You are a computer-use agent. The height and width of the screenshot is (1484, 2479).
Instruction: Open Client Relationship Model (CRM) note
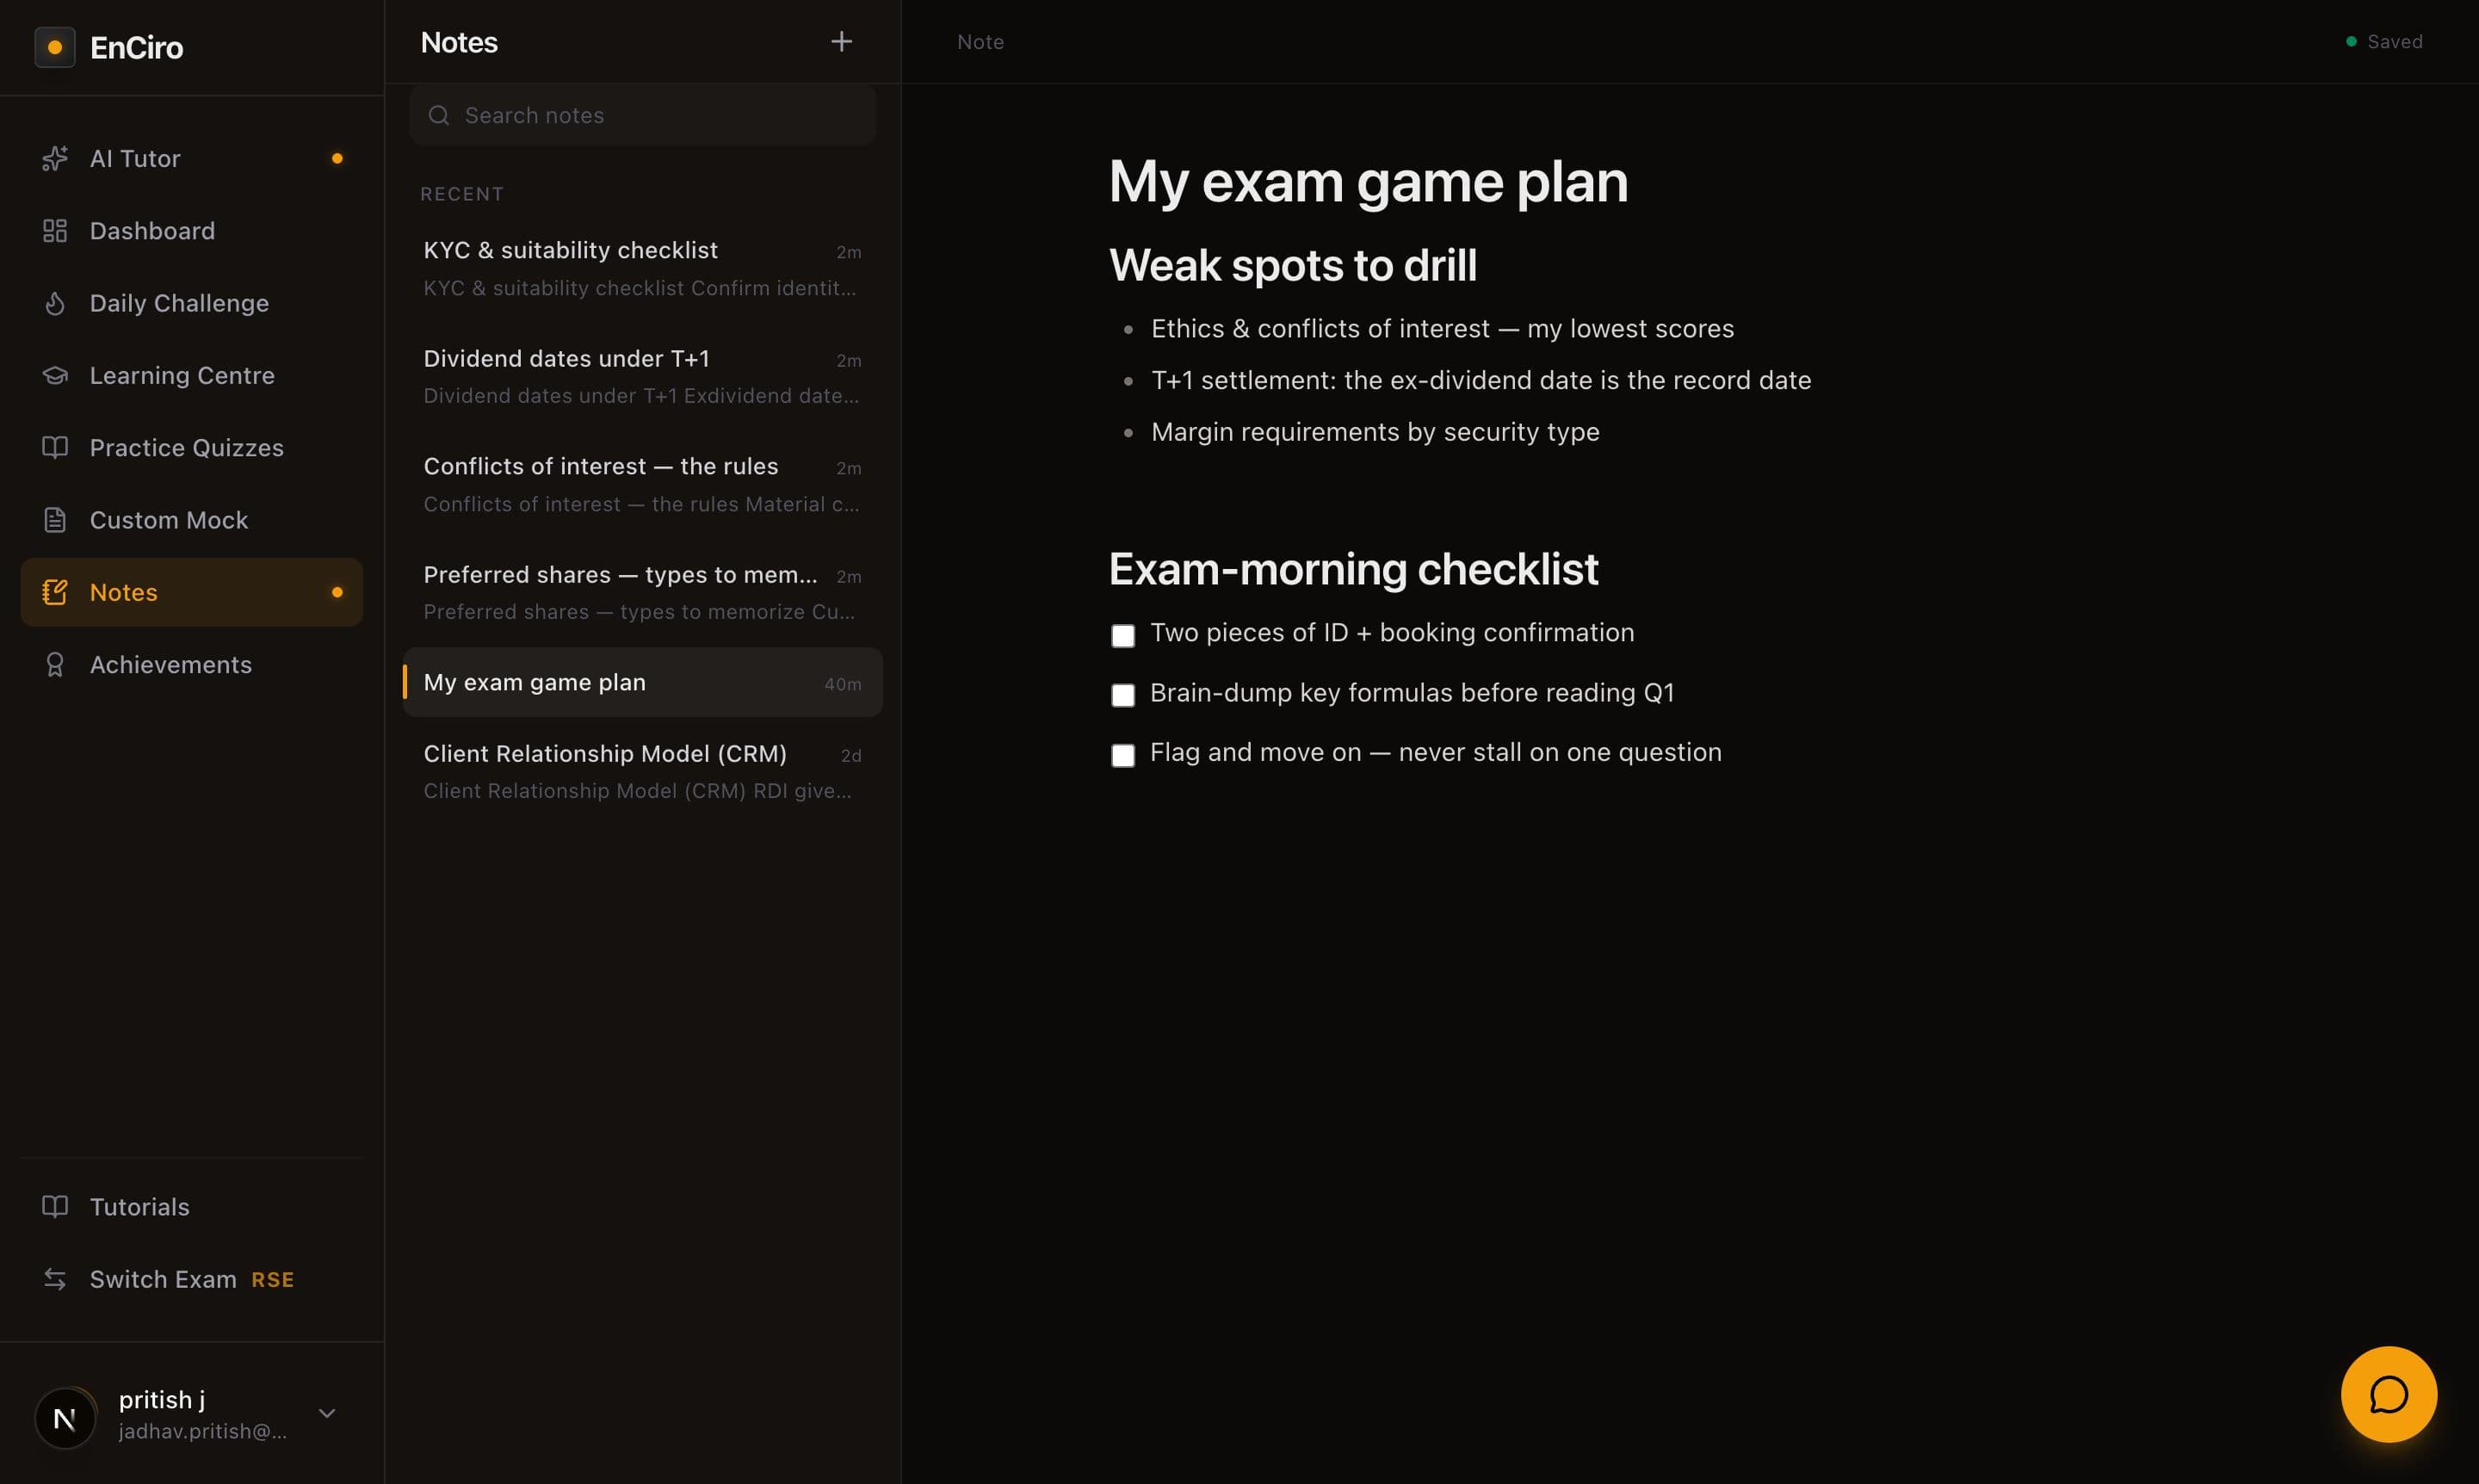point(642,771)
